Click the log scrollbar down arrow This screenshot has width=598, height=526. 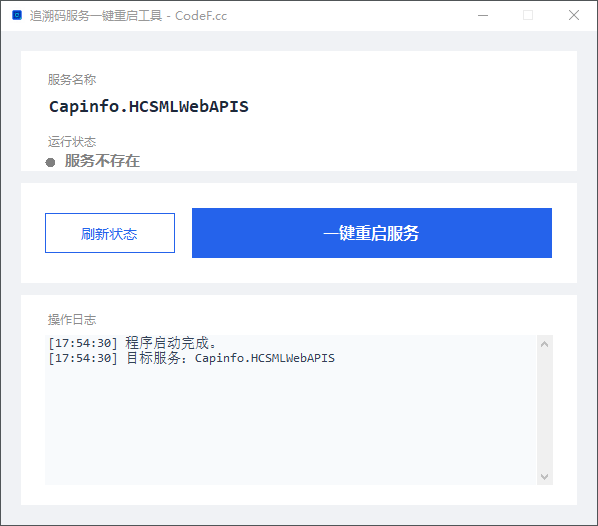[x=545, y=477]
